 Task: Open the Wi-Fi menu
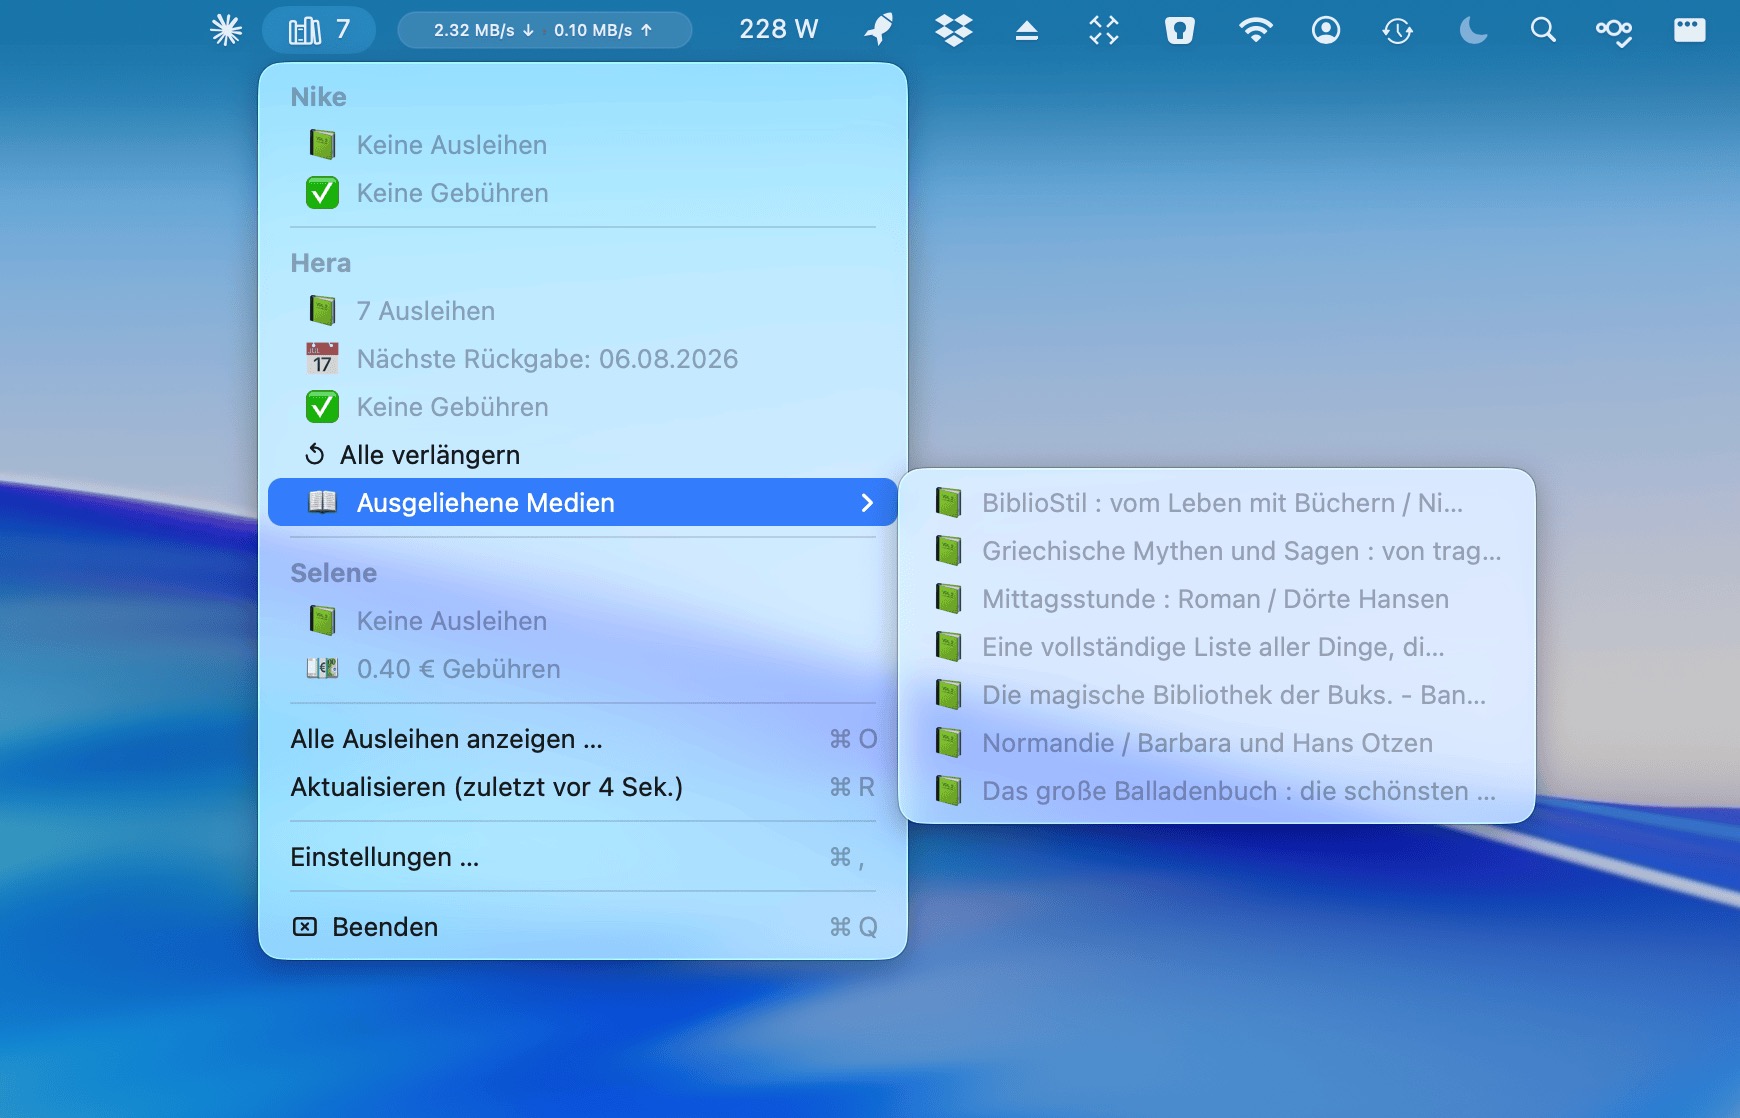pyautogui.click(x=1255, y=30)
